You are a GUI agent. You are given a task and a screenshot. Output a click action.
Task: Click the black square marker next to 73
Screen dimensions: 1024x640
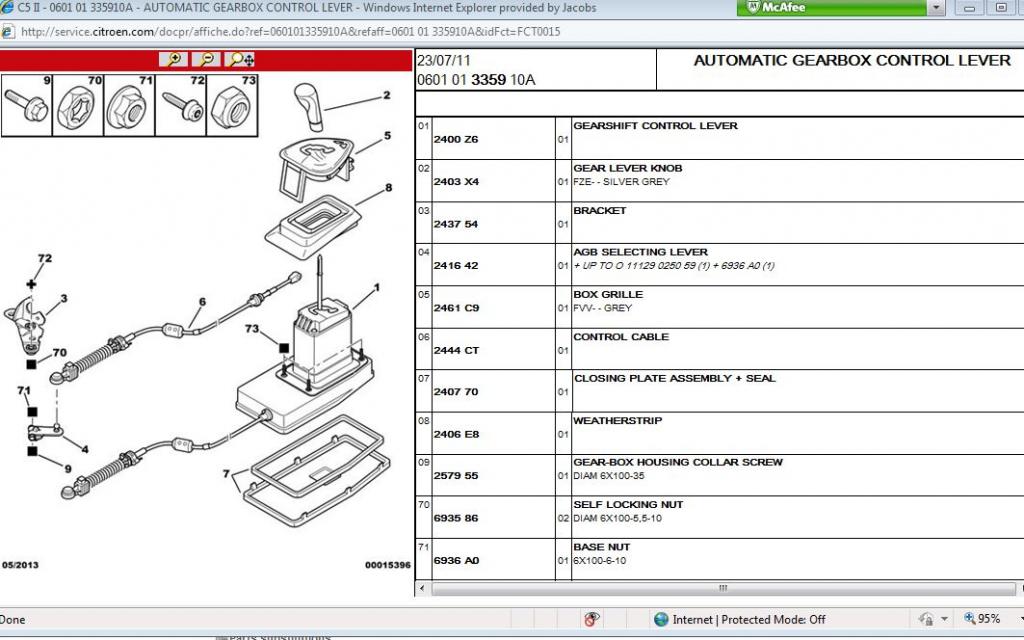coord(284,348)
